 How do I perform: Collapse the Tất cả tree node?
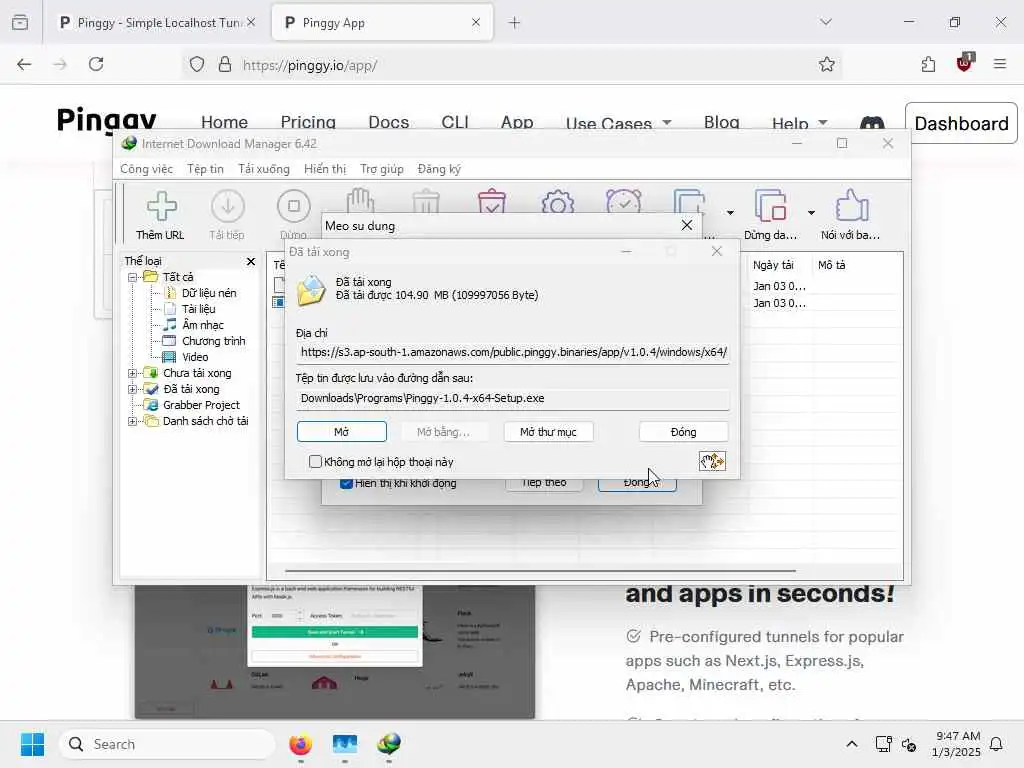[x=133, y=277]
